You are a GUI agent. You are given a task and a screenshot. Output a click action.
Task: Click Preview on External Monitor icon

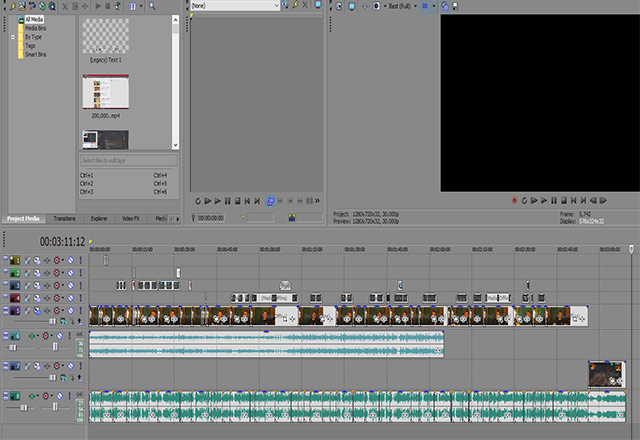[351, 6]
